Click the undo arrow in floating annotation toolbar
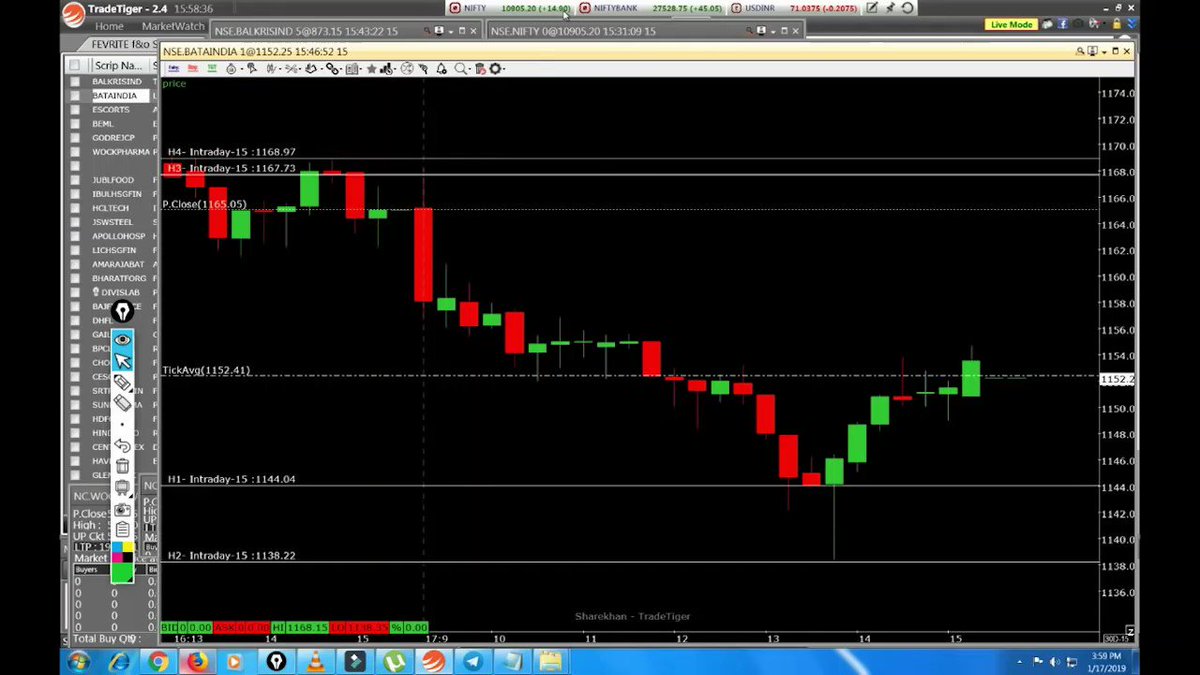Viewport: 1200px width, 675px height. coord(122,444)
